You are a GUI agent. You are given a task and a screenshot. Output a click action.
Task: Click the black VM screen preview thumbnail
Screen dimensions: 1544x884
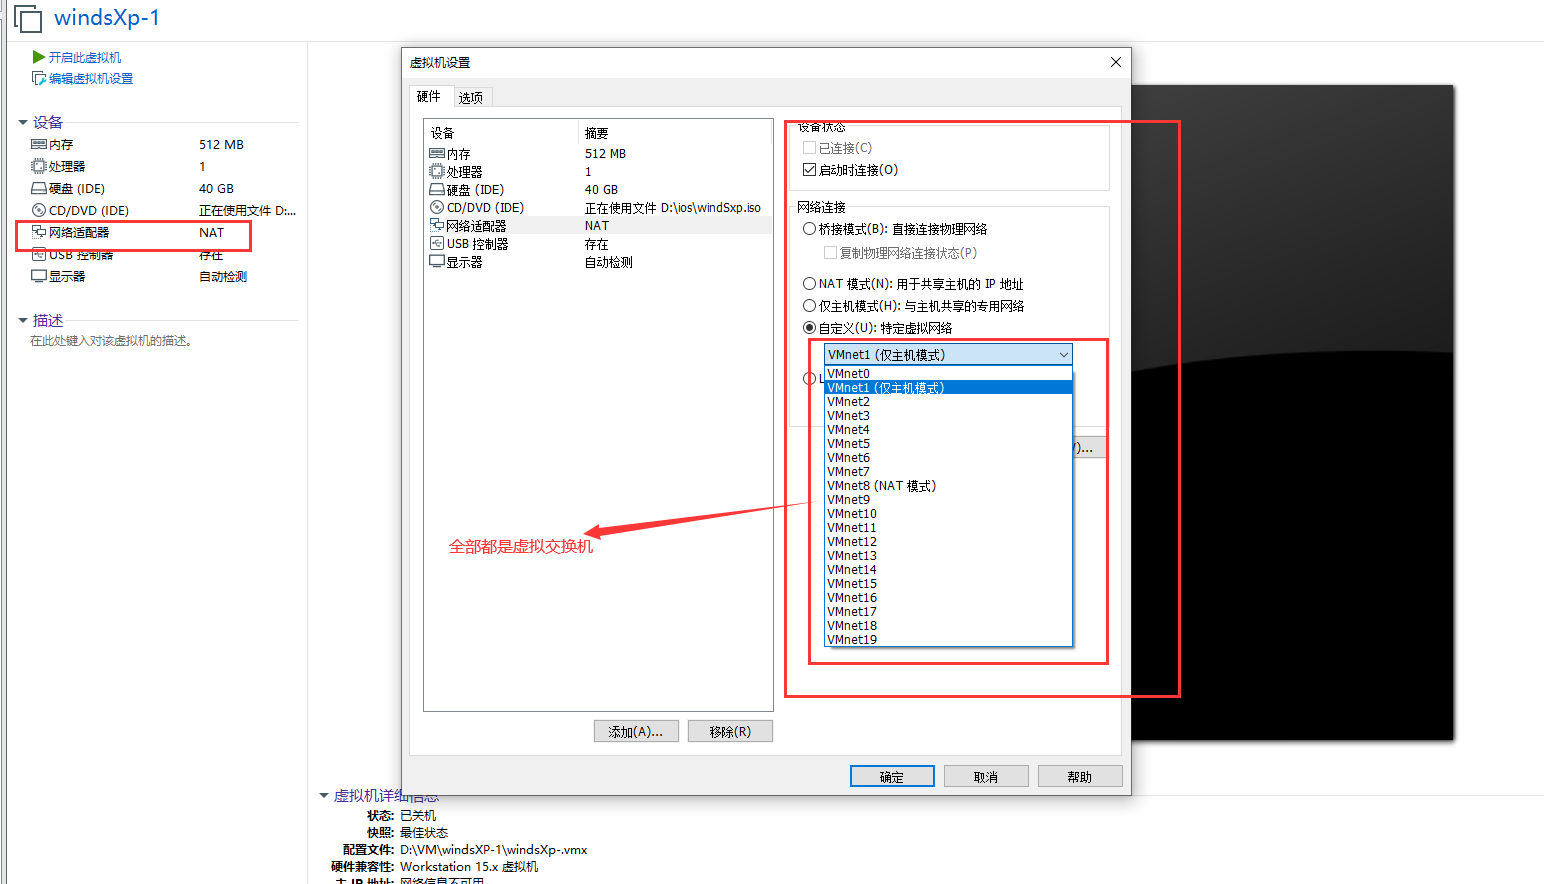[1292, 412]
